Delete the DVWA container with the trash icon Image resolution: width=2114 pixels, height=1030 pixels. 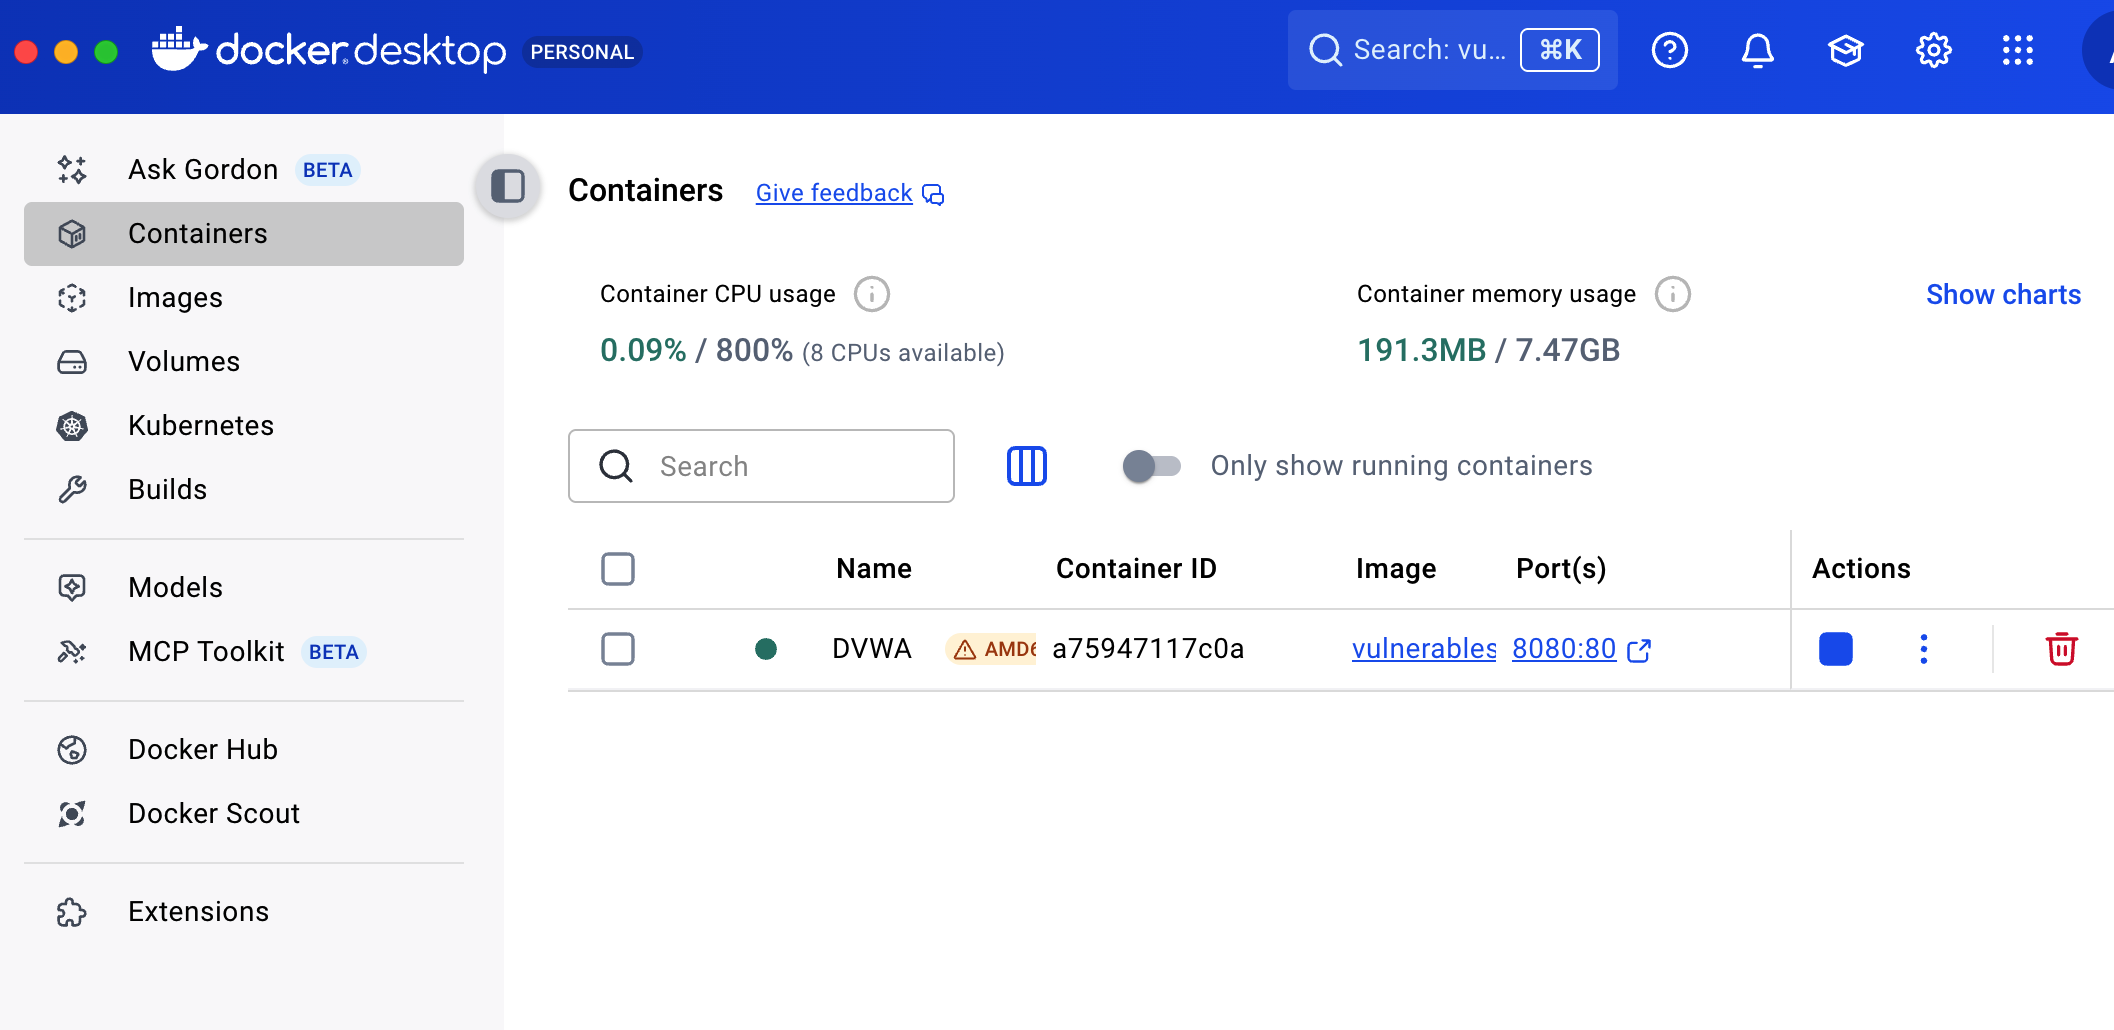point(2061,649)
